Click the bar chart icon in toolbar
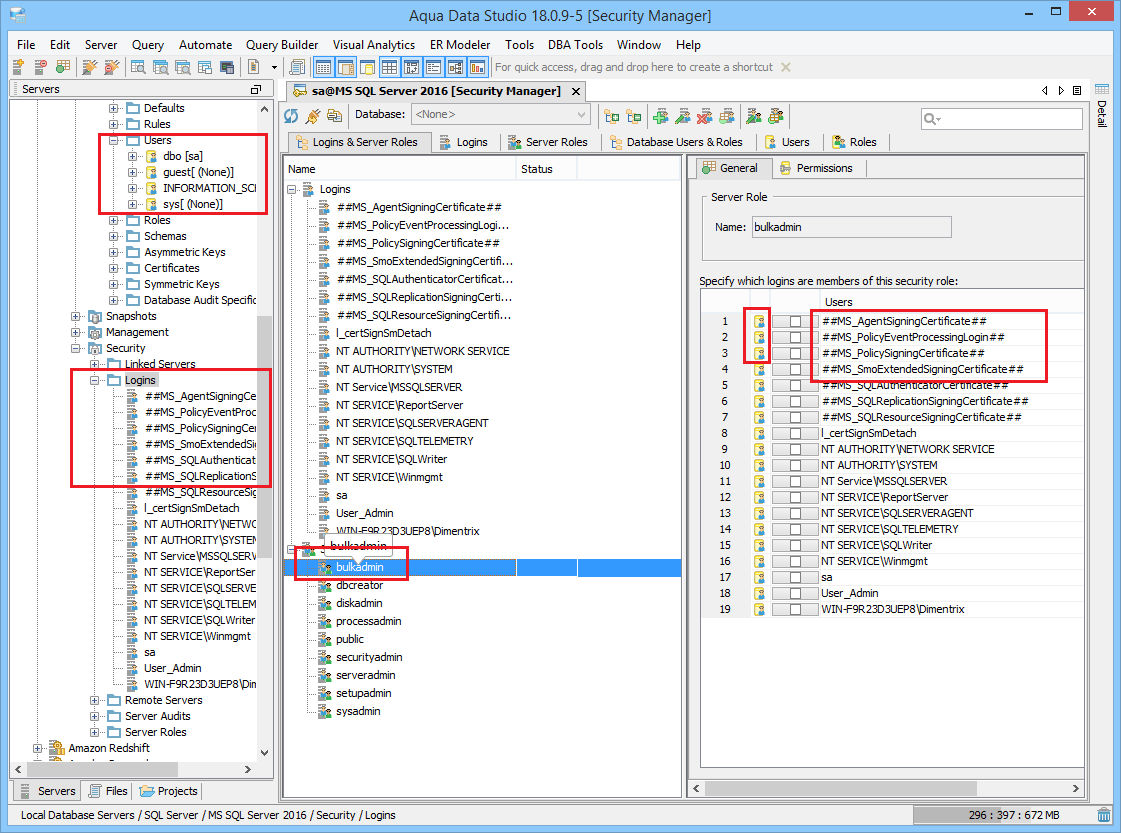Image resolution: width=1121 pixels, height=833 pixels. tap(477, 67)
